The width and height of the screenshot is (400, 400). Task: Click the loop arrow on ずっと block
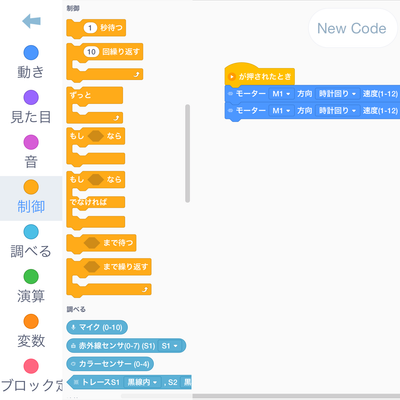point(116,118)
